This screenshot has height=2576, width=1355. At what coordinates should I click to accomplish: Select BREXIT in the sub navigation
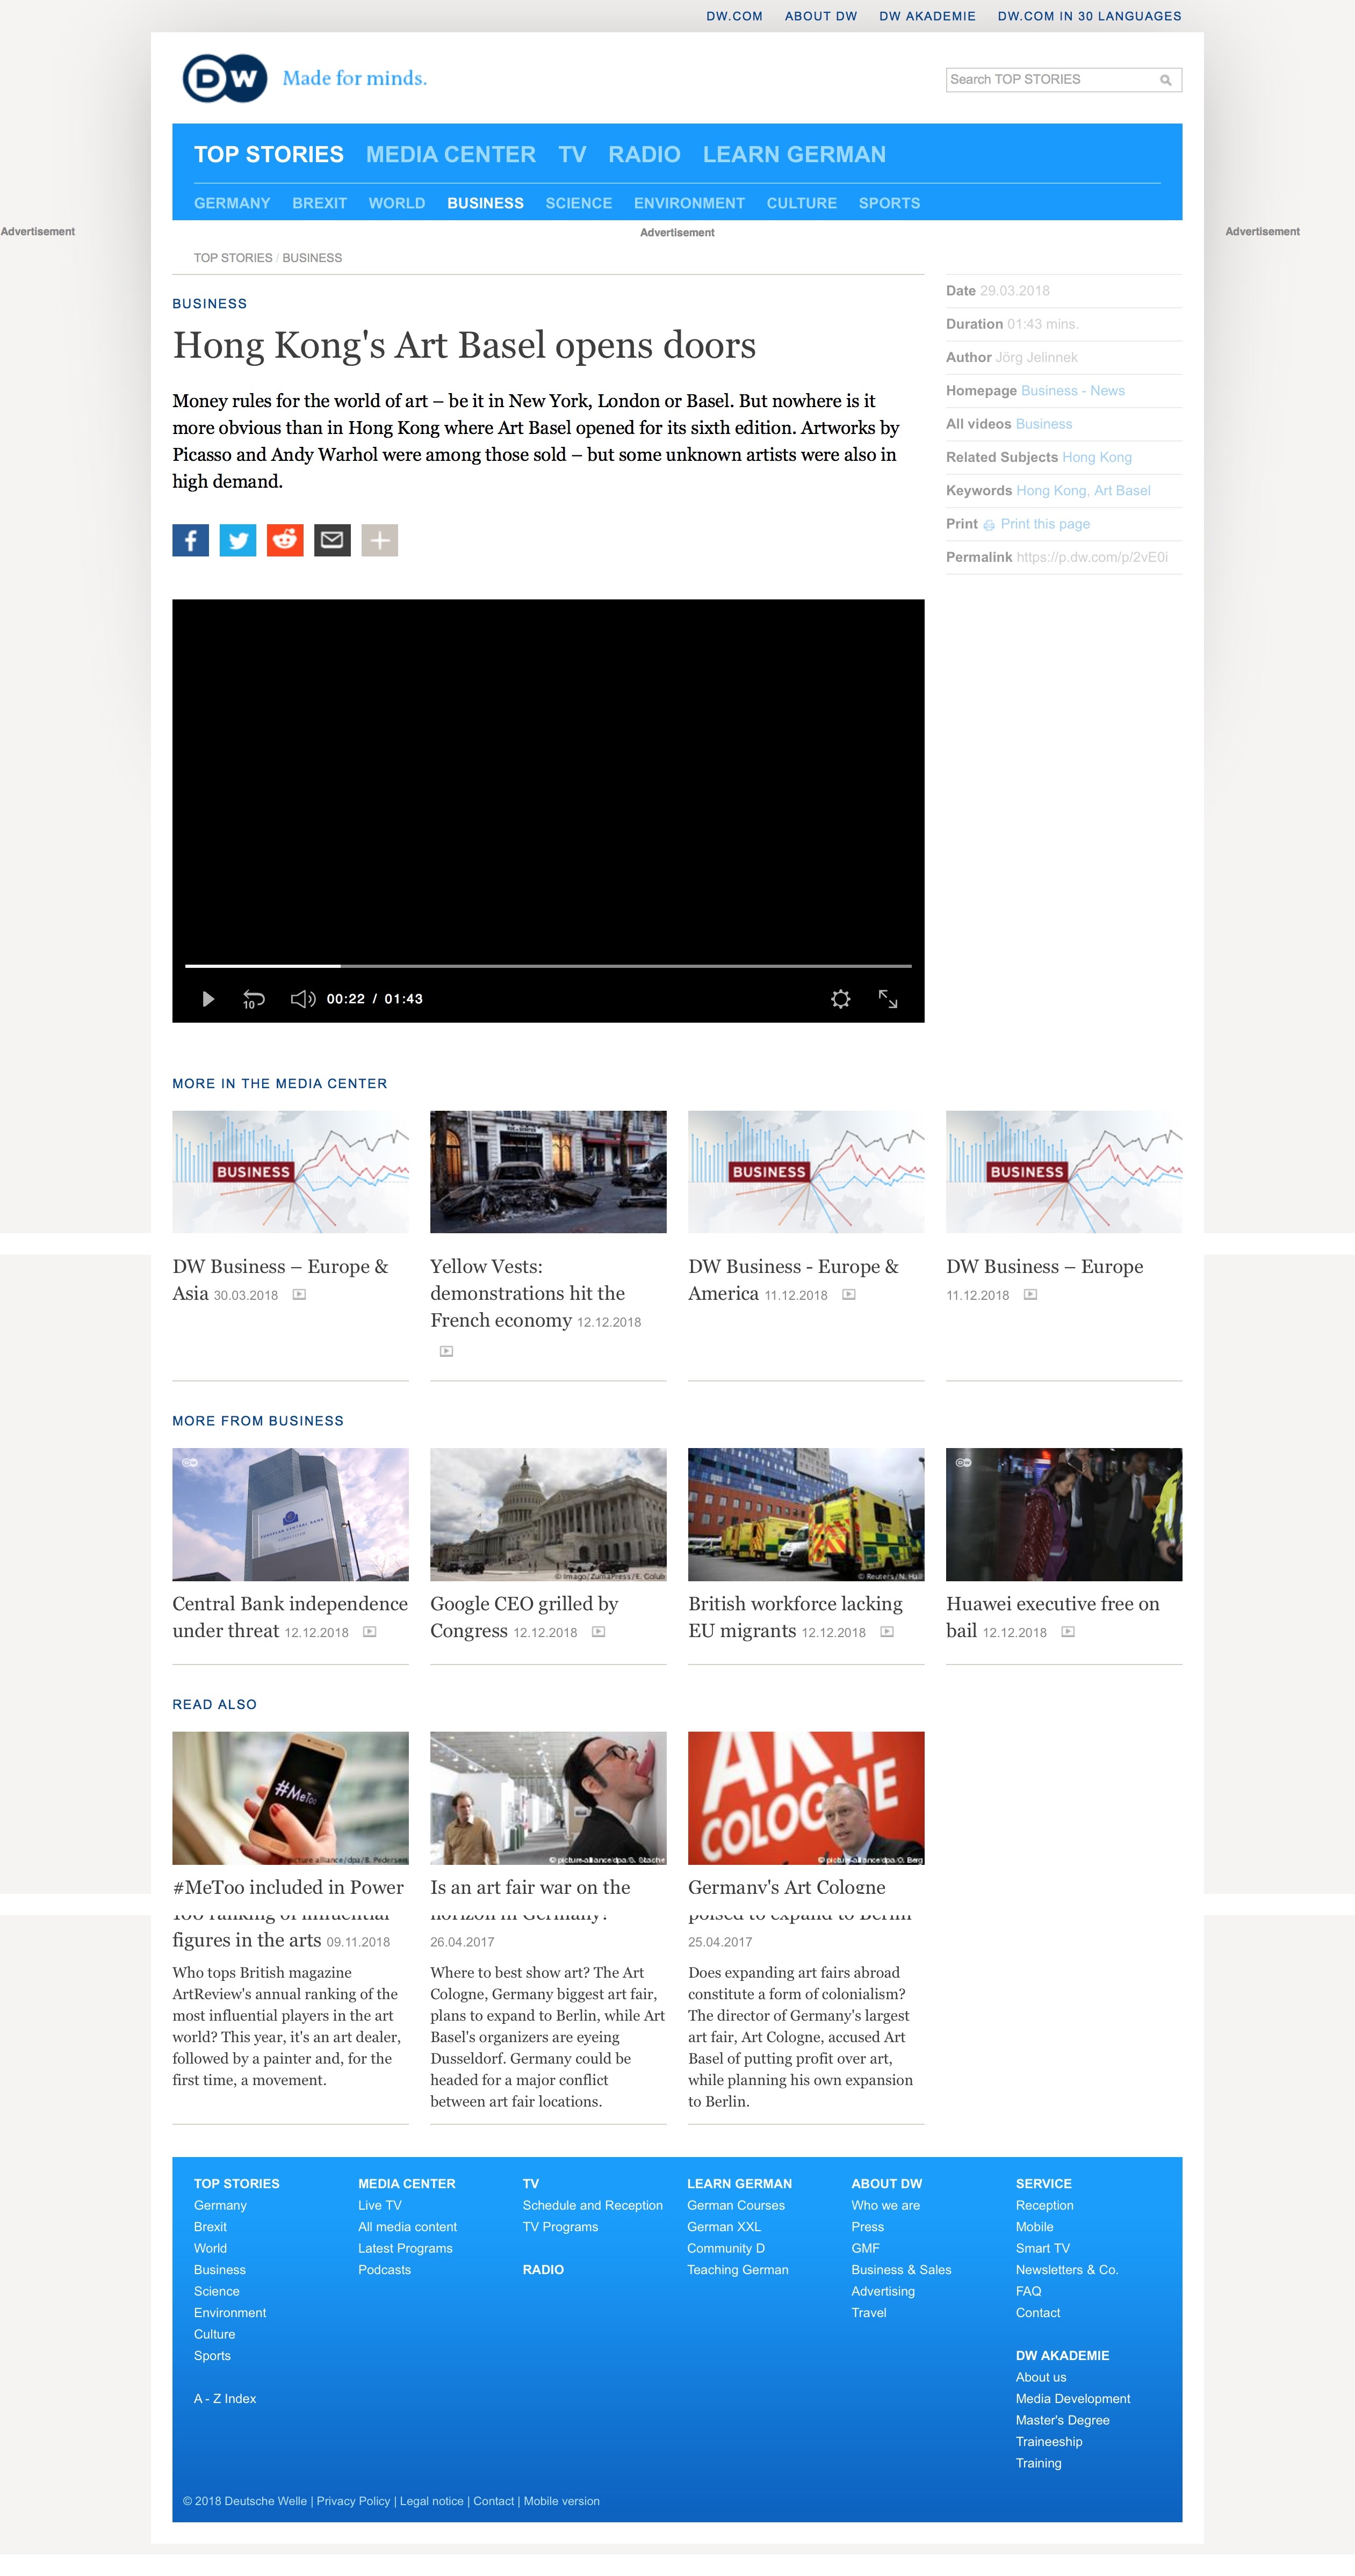[320, 203]
